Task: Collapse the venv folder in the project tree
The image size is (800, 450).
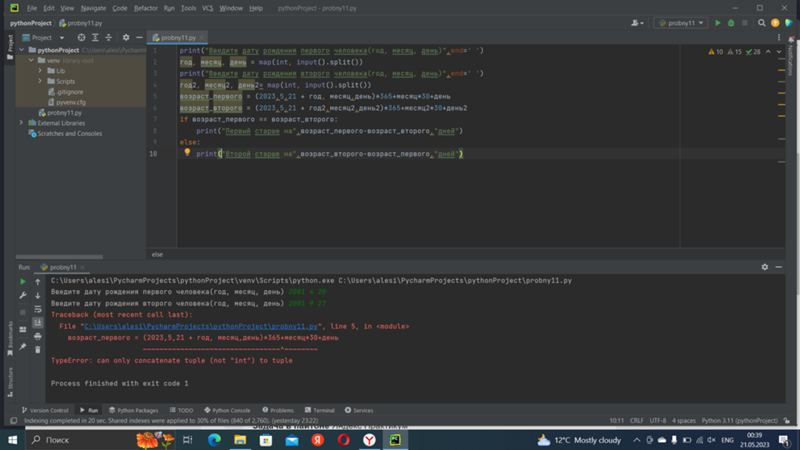Action: (31, 60)
